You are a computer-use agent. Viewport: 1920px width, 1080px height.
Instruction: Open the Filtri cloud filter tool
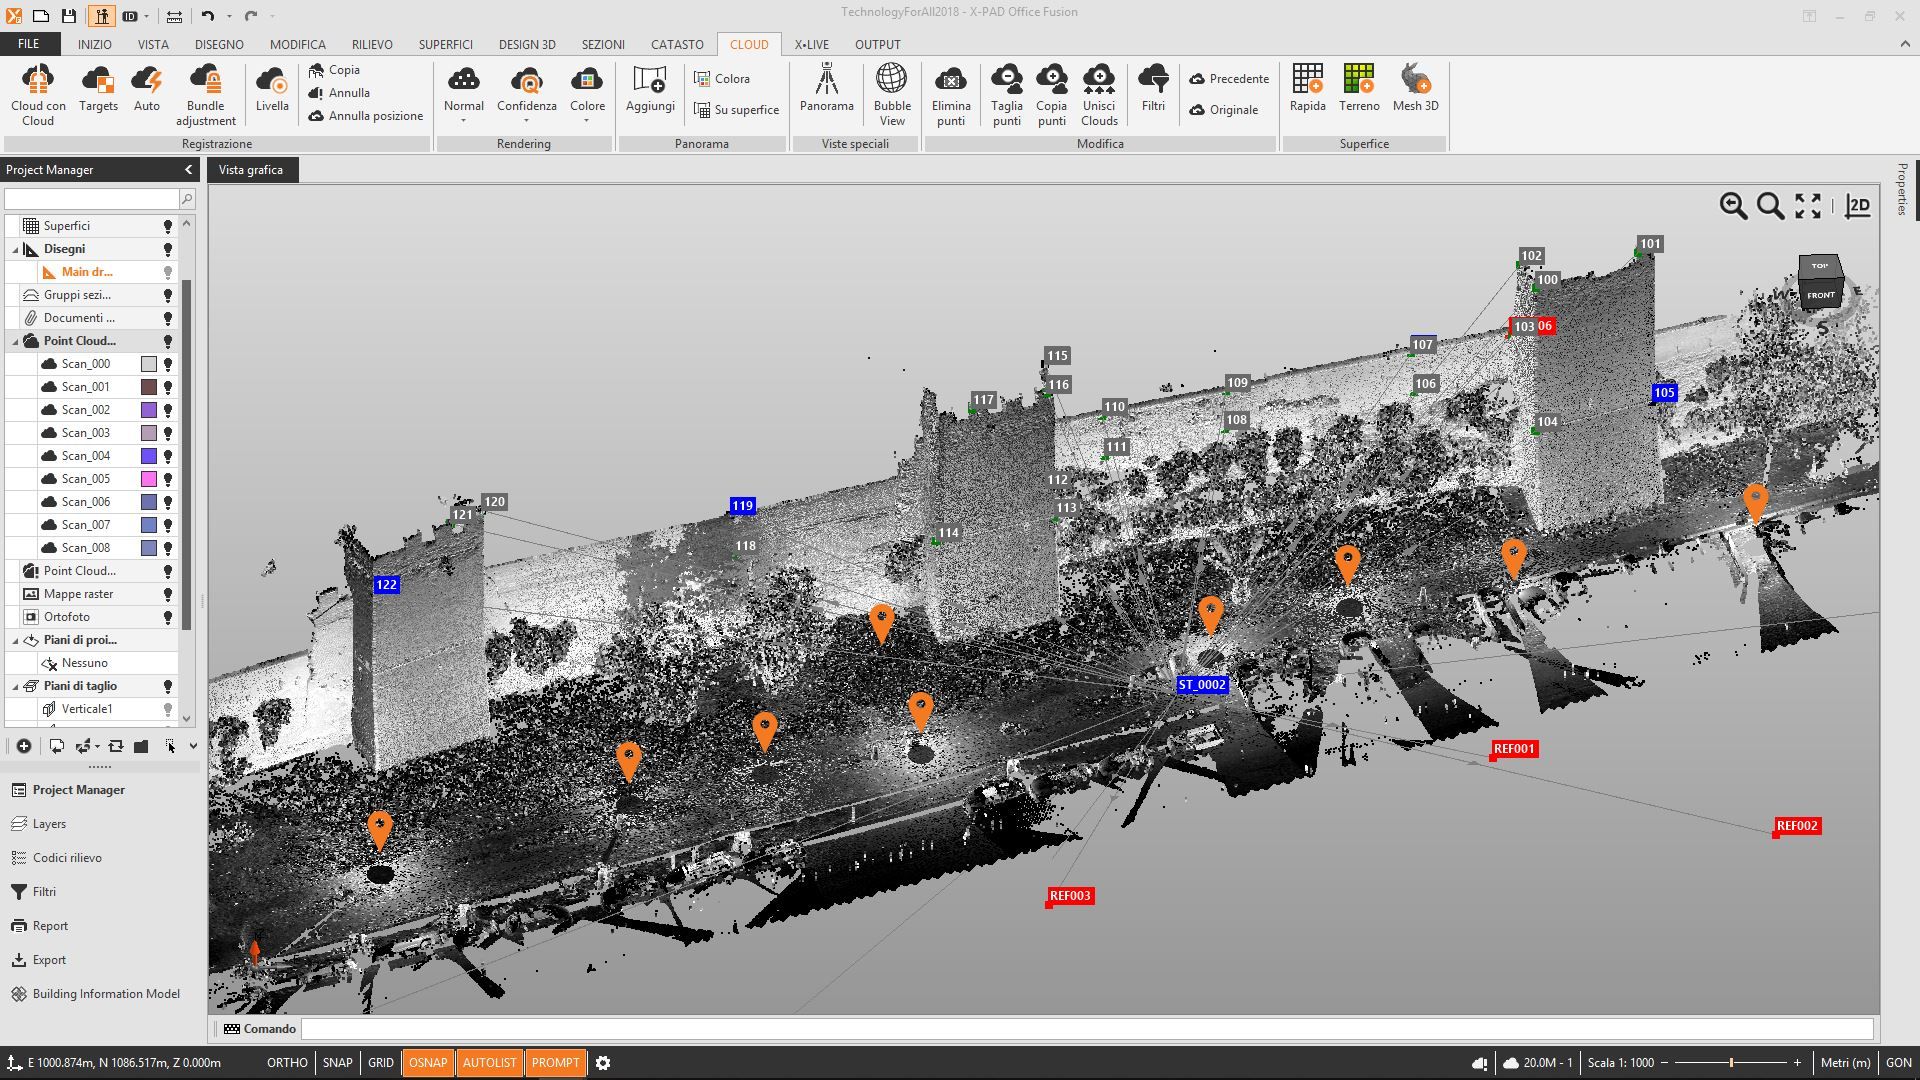[1153, 90]
